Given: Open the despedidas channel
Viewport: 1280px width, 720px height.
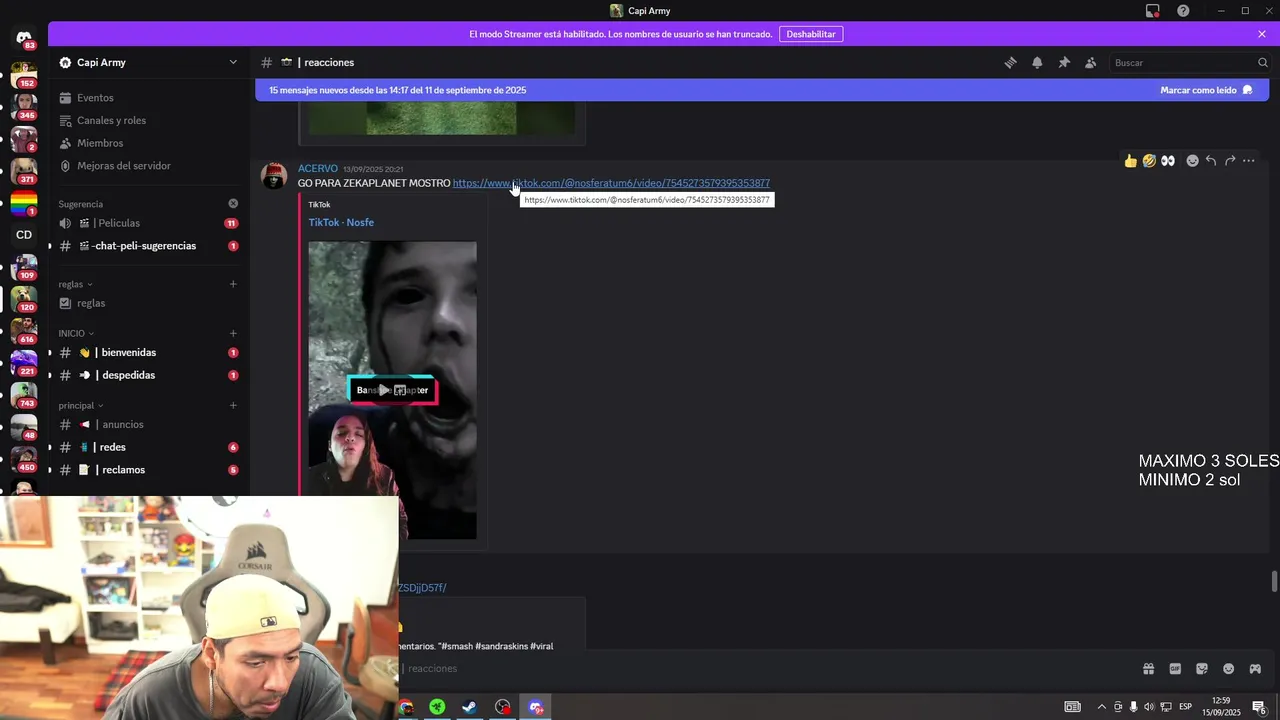Looking at the screenshot, I should (x=148, y=375).
